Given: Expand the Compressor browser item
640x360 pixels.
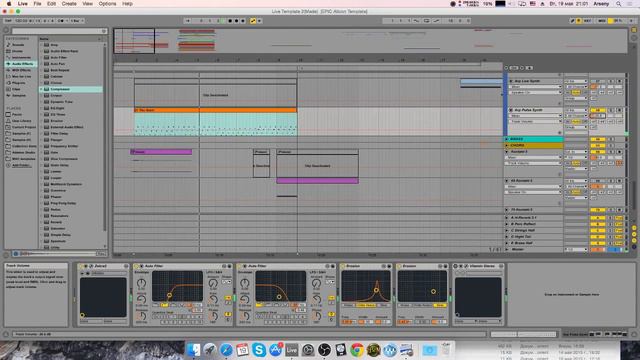Looking at the screenshot, I should click(x=42, y=89).
